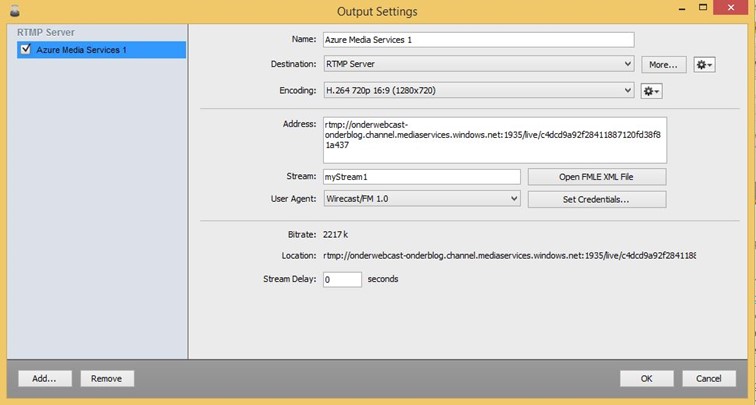Select Azure Media Services 1 list entry
Image resolution: width=756 pixels, height=405 pixels.
101,50
